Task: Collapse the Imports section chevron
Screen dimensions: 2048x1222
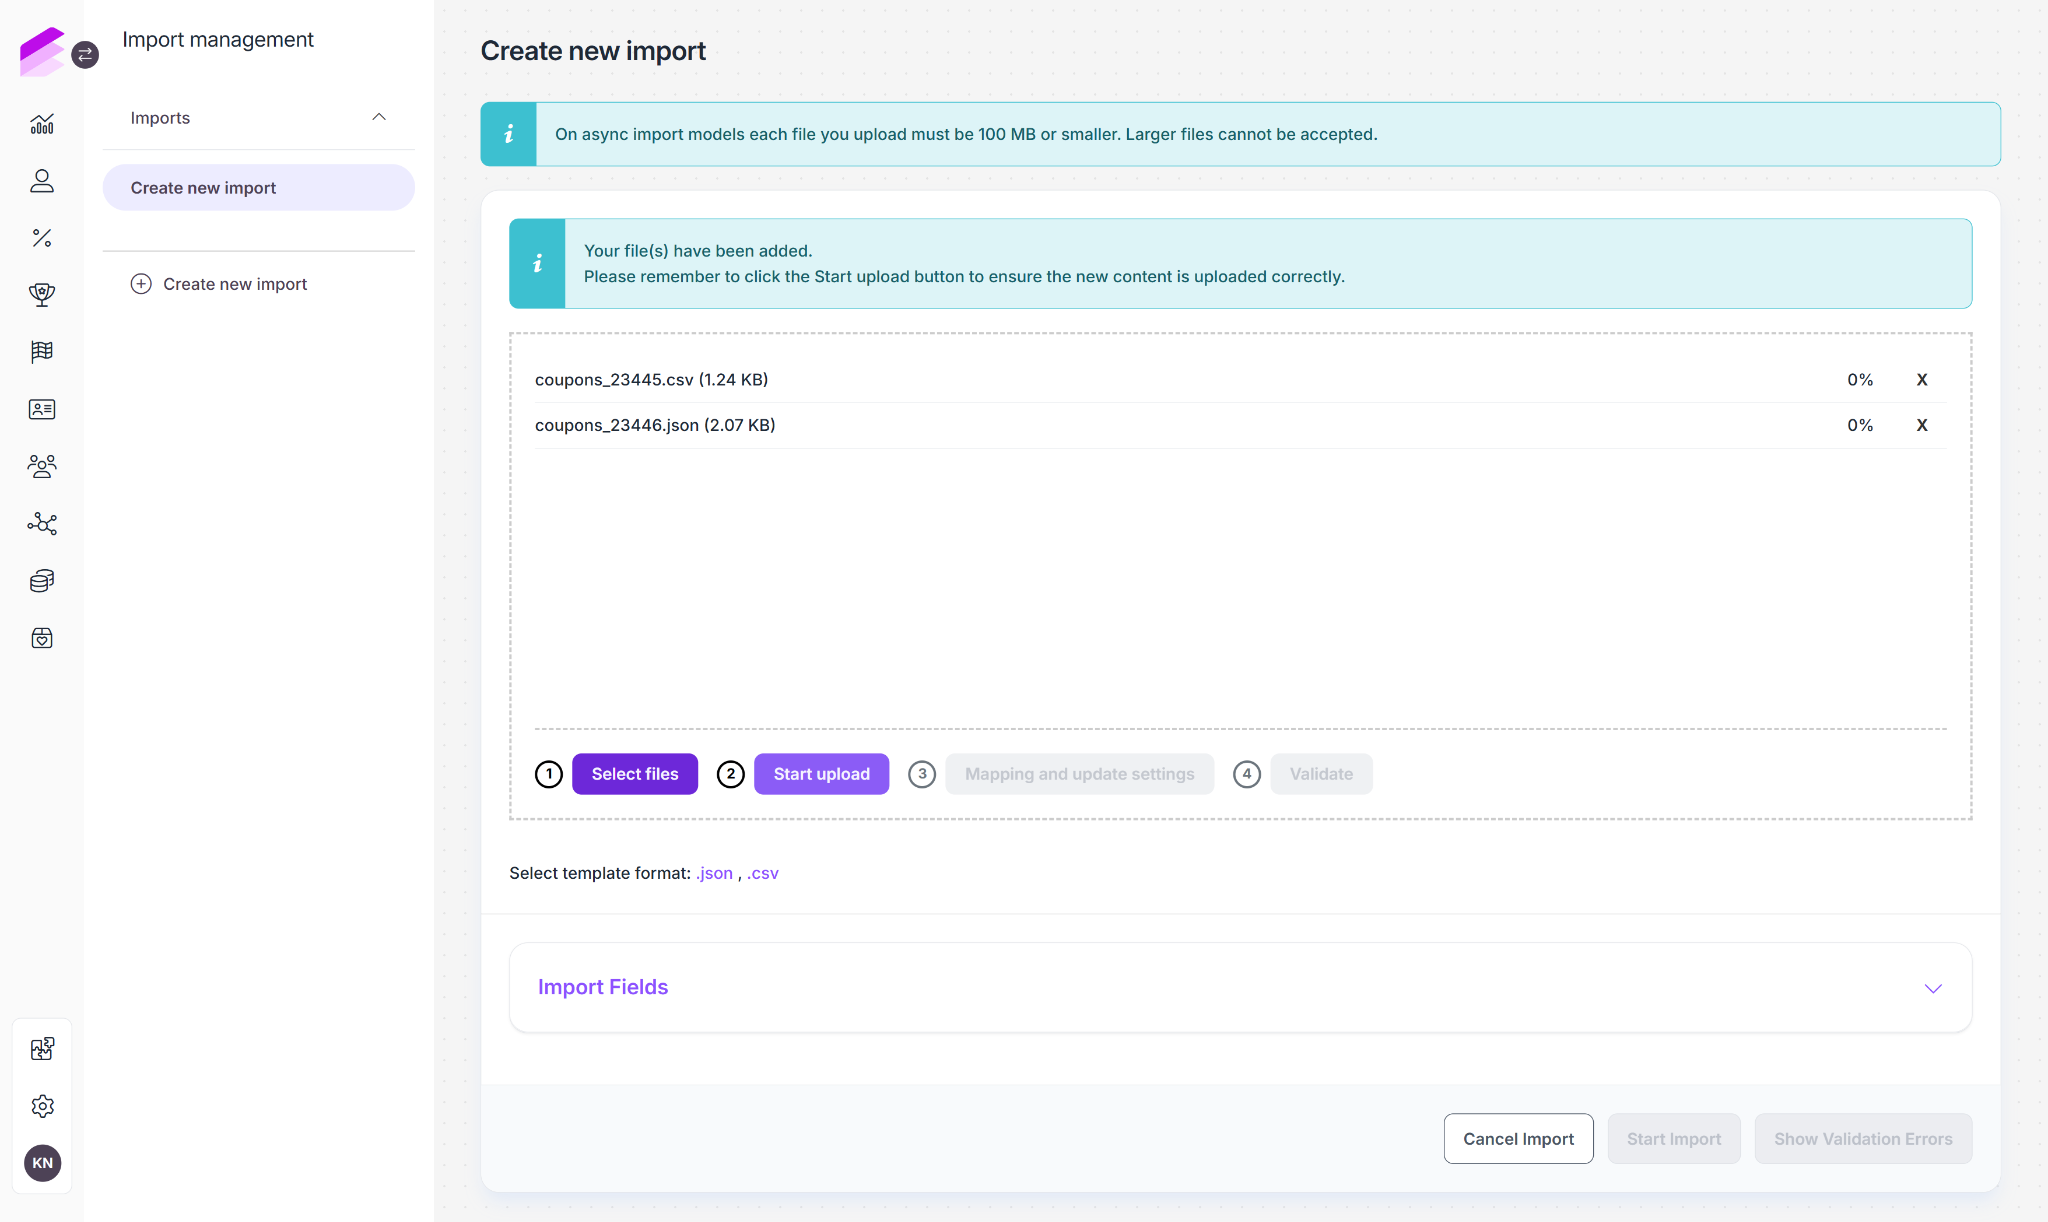Action: pos(379,117)
